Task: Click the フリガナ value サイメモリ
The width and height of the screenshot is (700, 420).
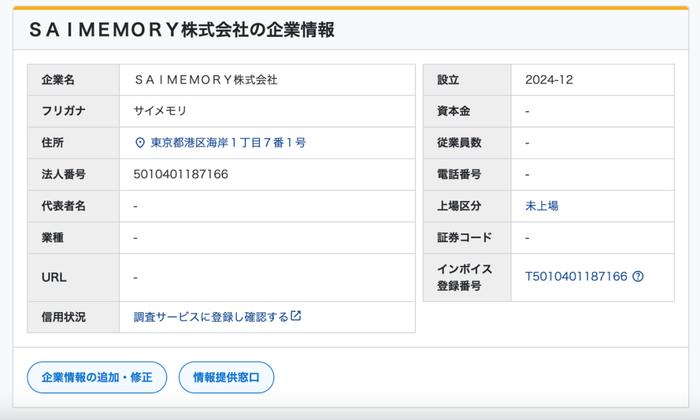Action: [160, 111]
